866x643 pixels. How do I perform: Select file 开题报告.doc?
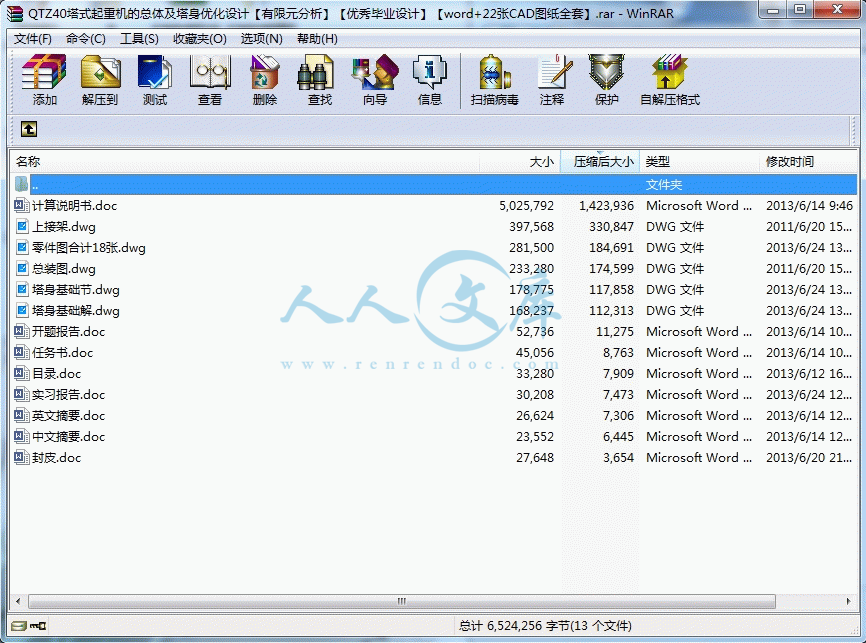(434, 331)
